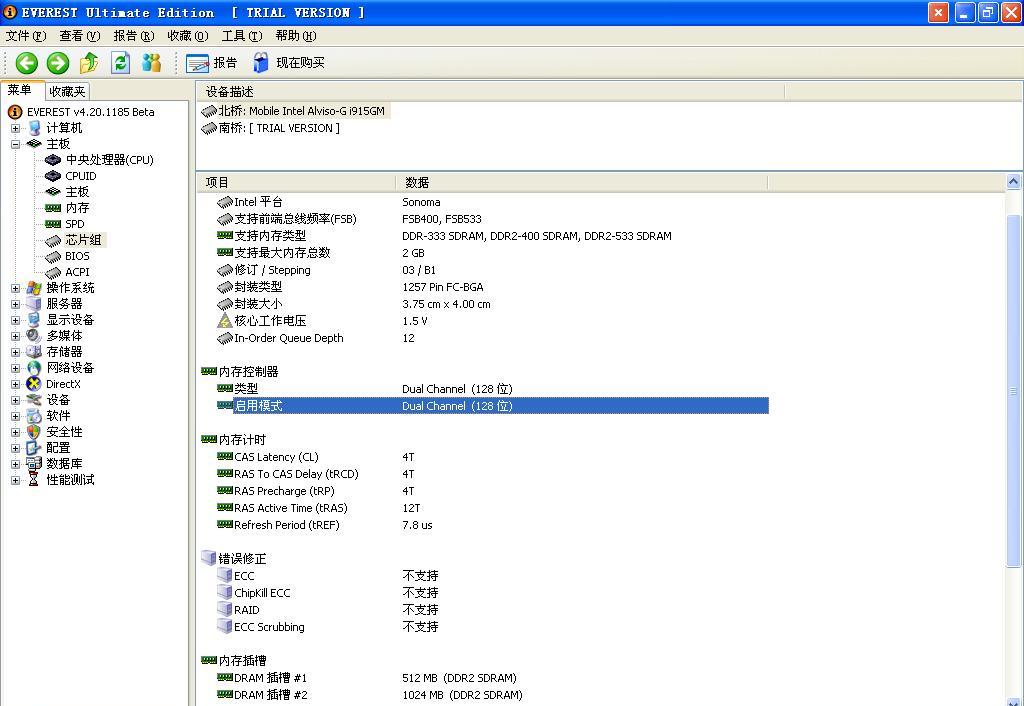Open the 文件(F) menu
1024x706 pixels.
26,36
